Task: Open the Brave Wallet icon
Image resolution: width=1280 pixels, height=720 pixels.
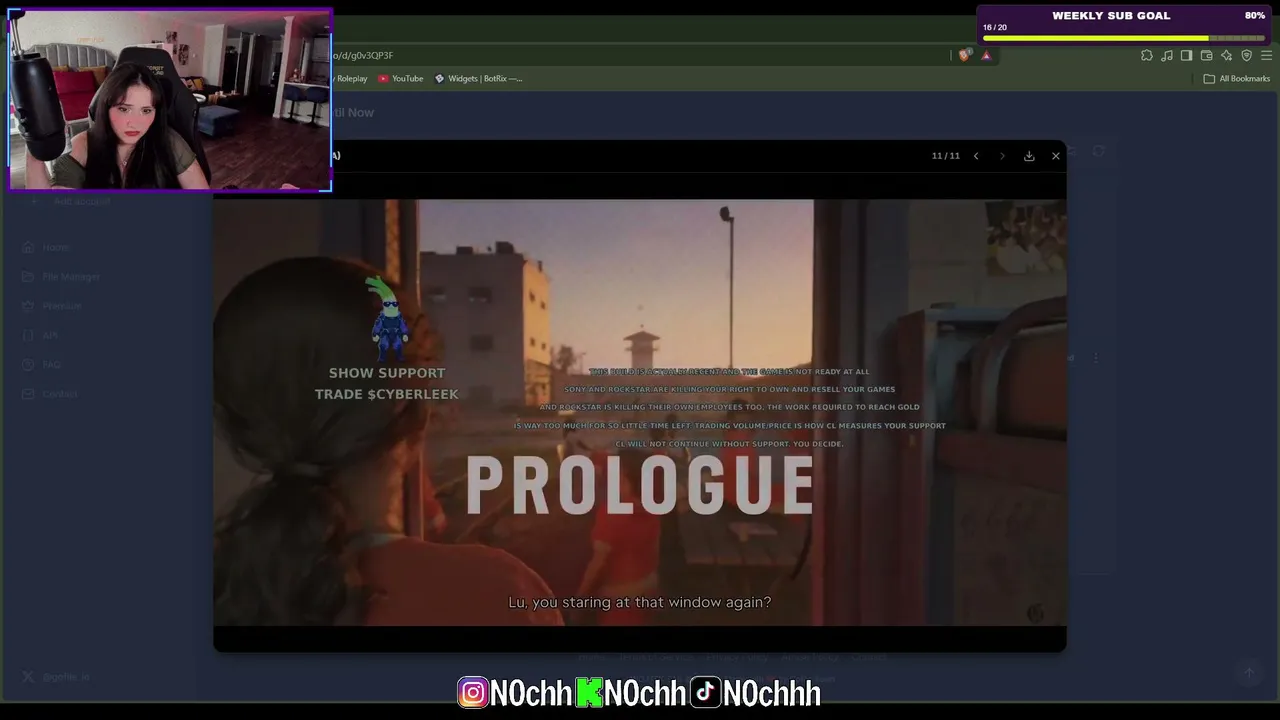Action: [x=1207, y=56]
